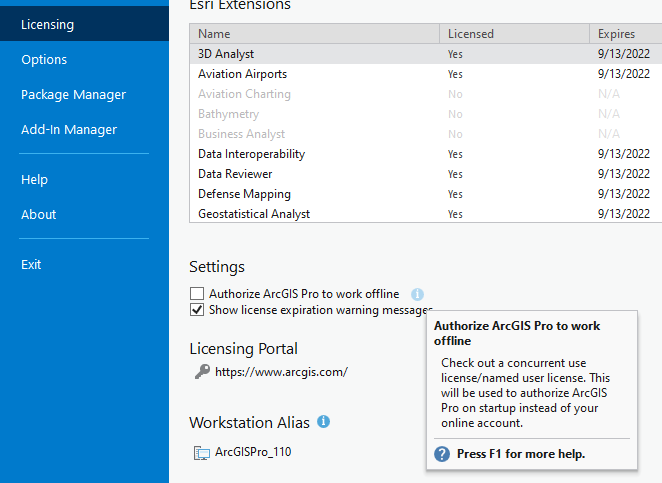The height and width of the screenshot is (483, 662).
Task: Select the Business Analyst extension row
Action: point(426,134)
